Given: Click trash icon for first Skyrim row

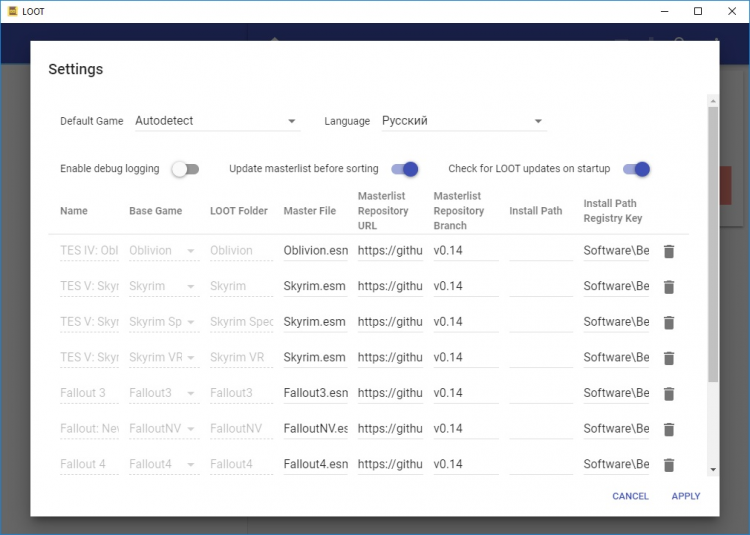Looking at the screenshot, I should point(669,287).
